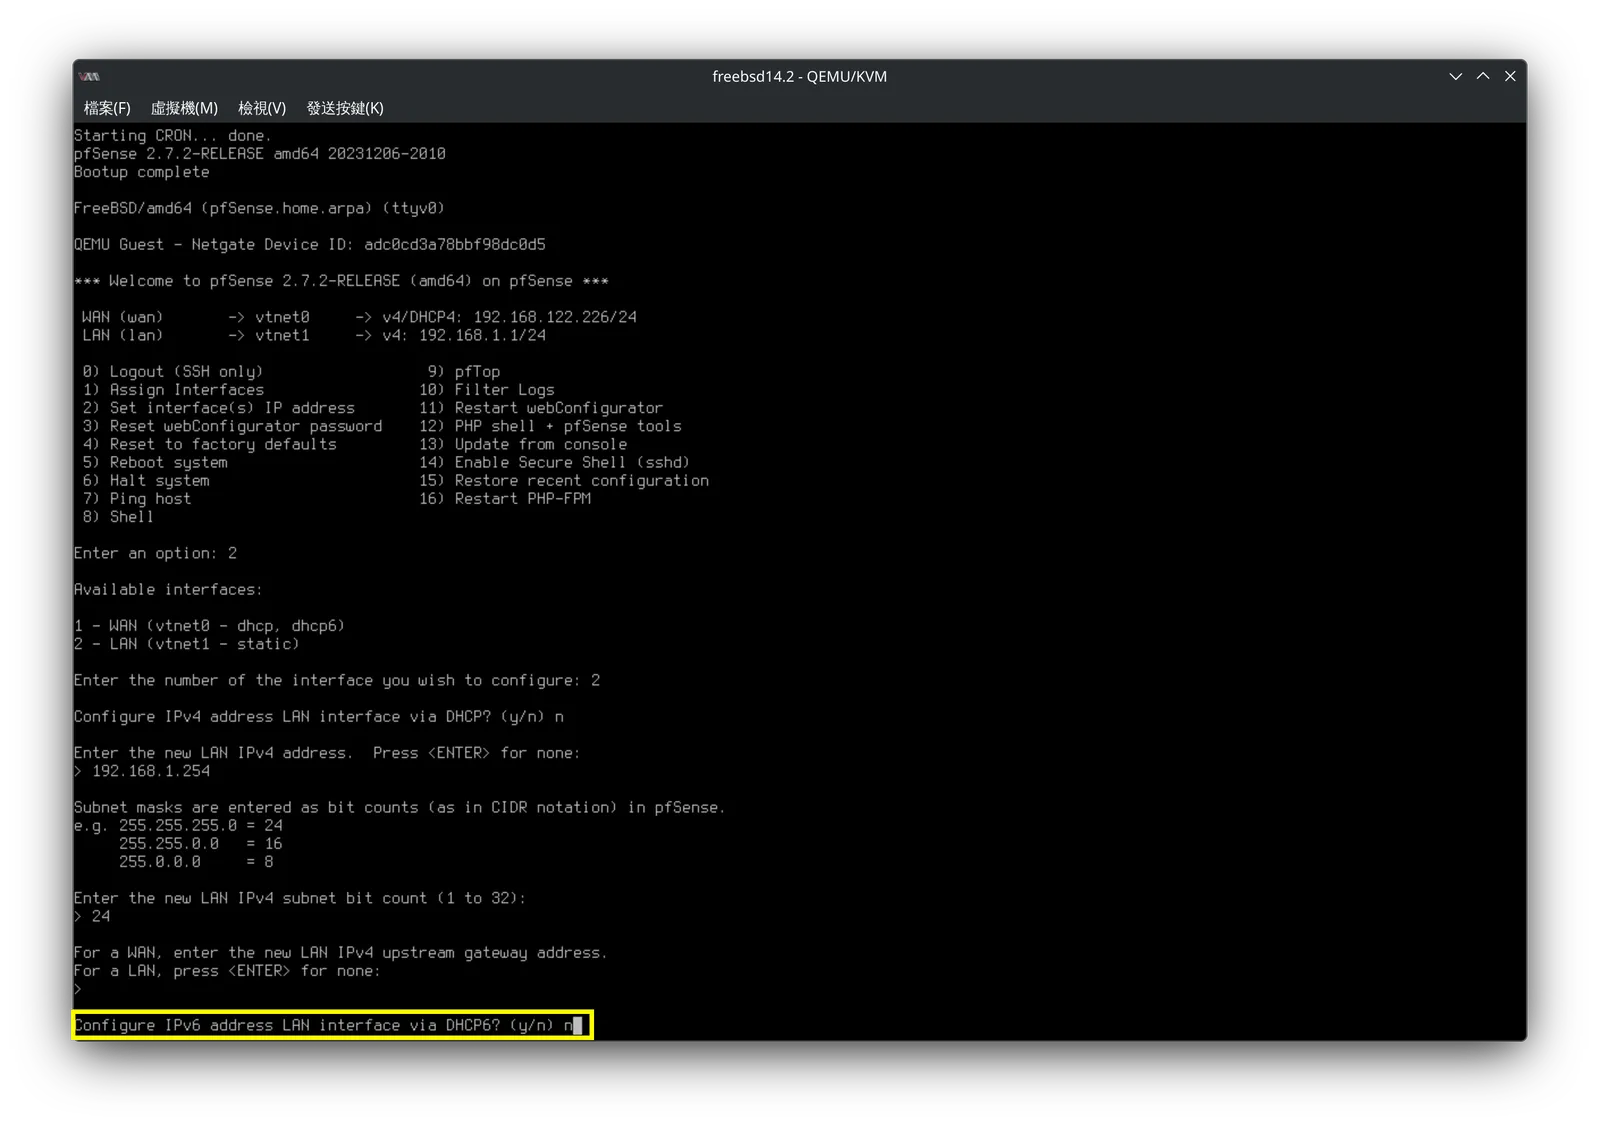Open the 檢視(V) menu

262,108
